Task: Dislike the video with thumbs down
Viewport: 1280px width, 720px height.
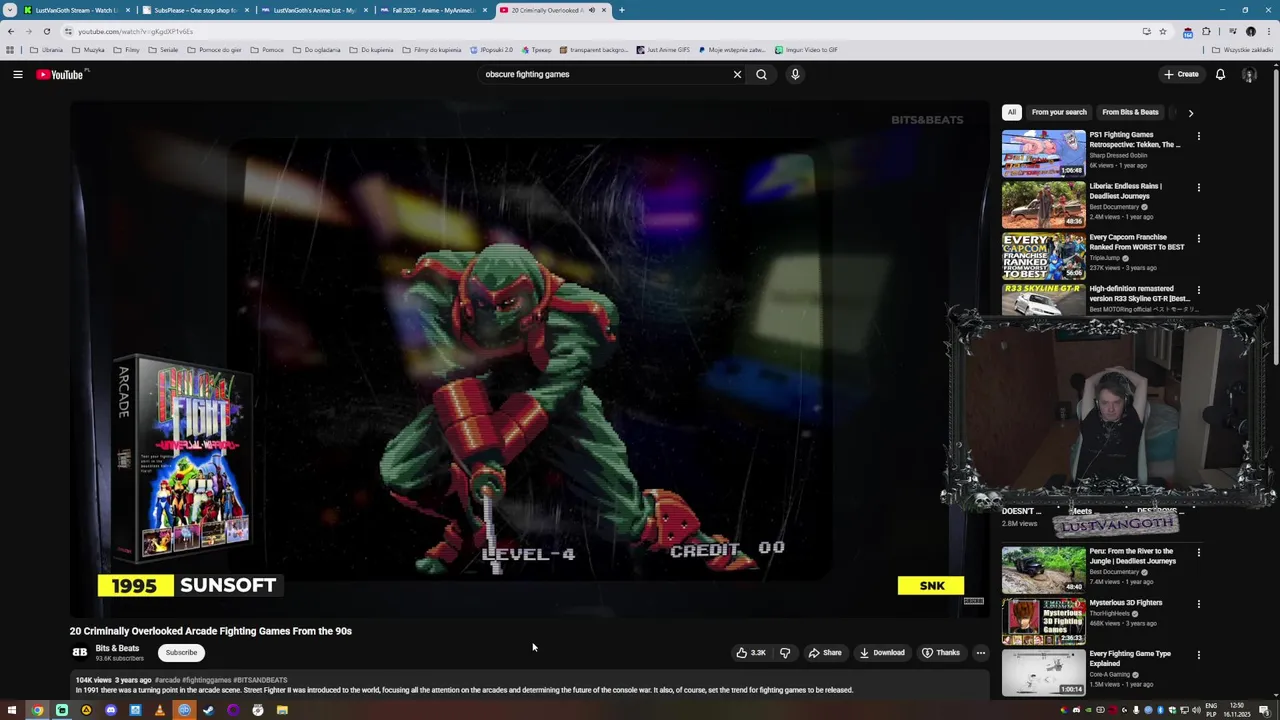Action: (x=785, y=653)
